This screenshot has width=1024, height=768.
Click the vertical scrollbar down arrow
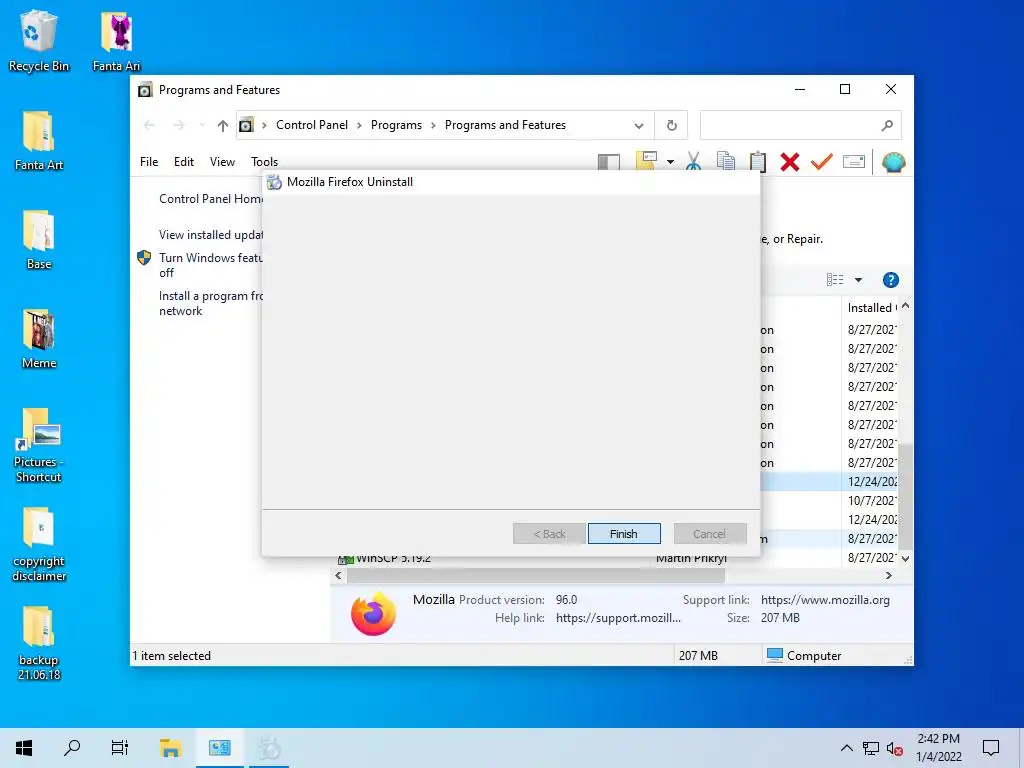pos(905,558)
